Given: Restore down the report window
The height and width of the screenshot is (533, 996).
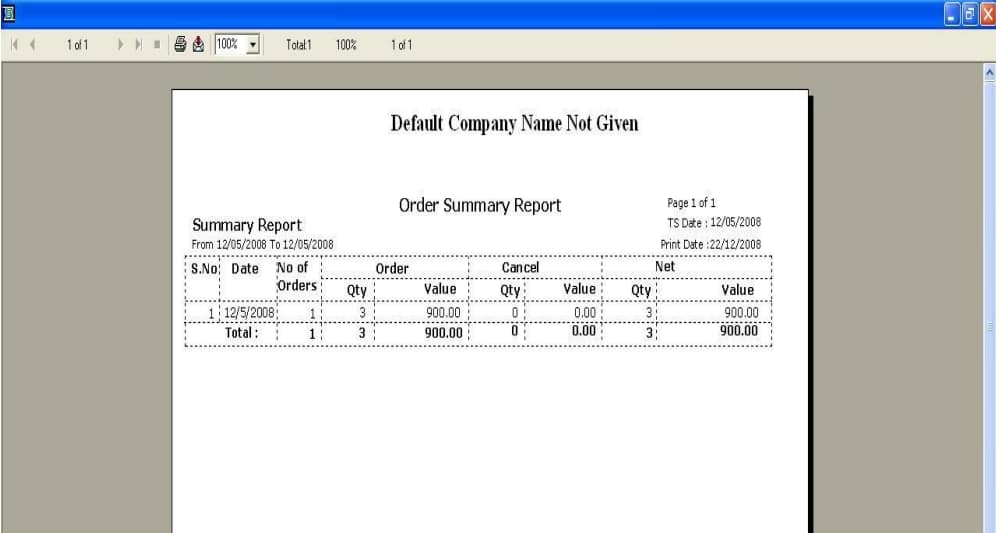Looking at the screenshot, I should point(969,13).
